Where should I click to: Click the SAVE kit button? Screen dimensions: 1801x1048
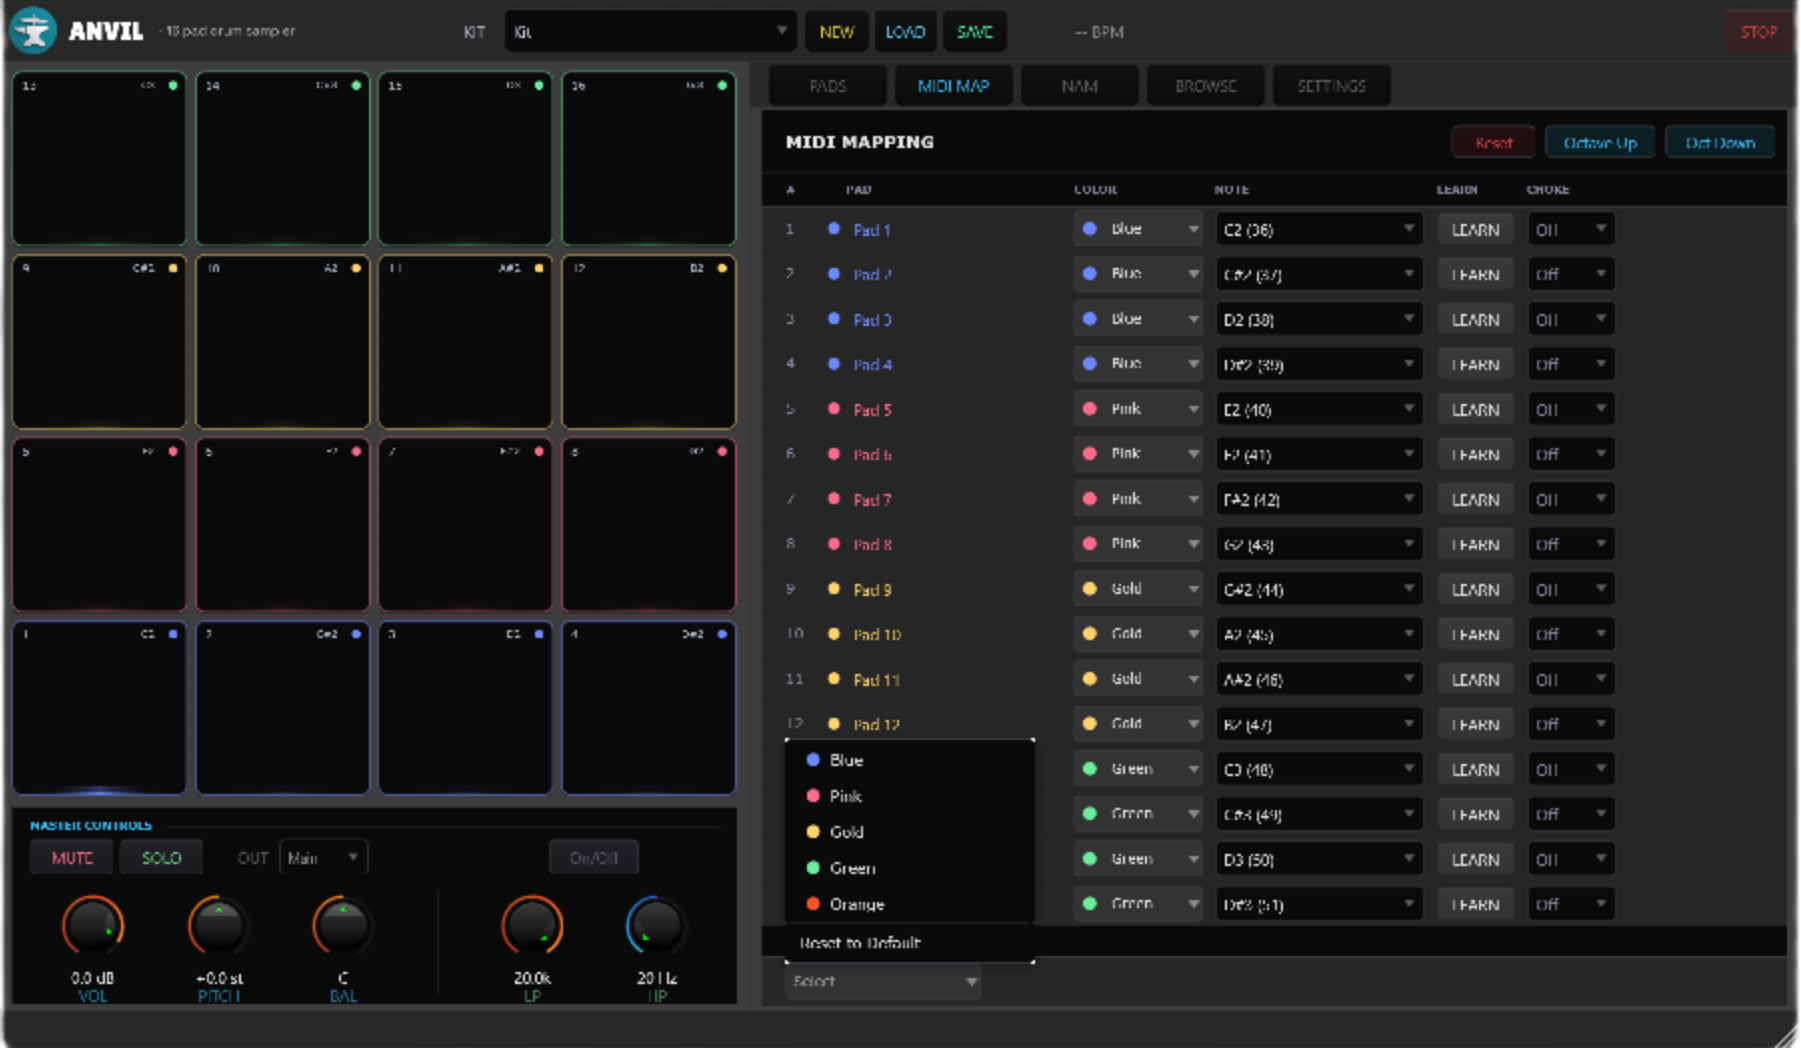pyautogui.click(x=975, y=32)
